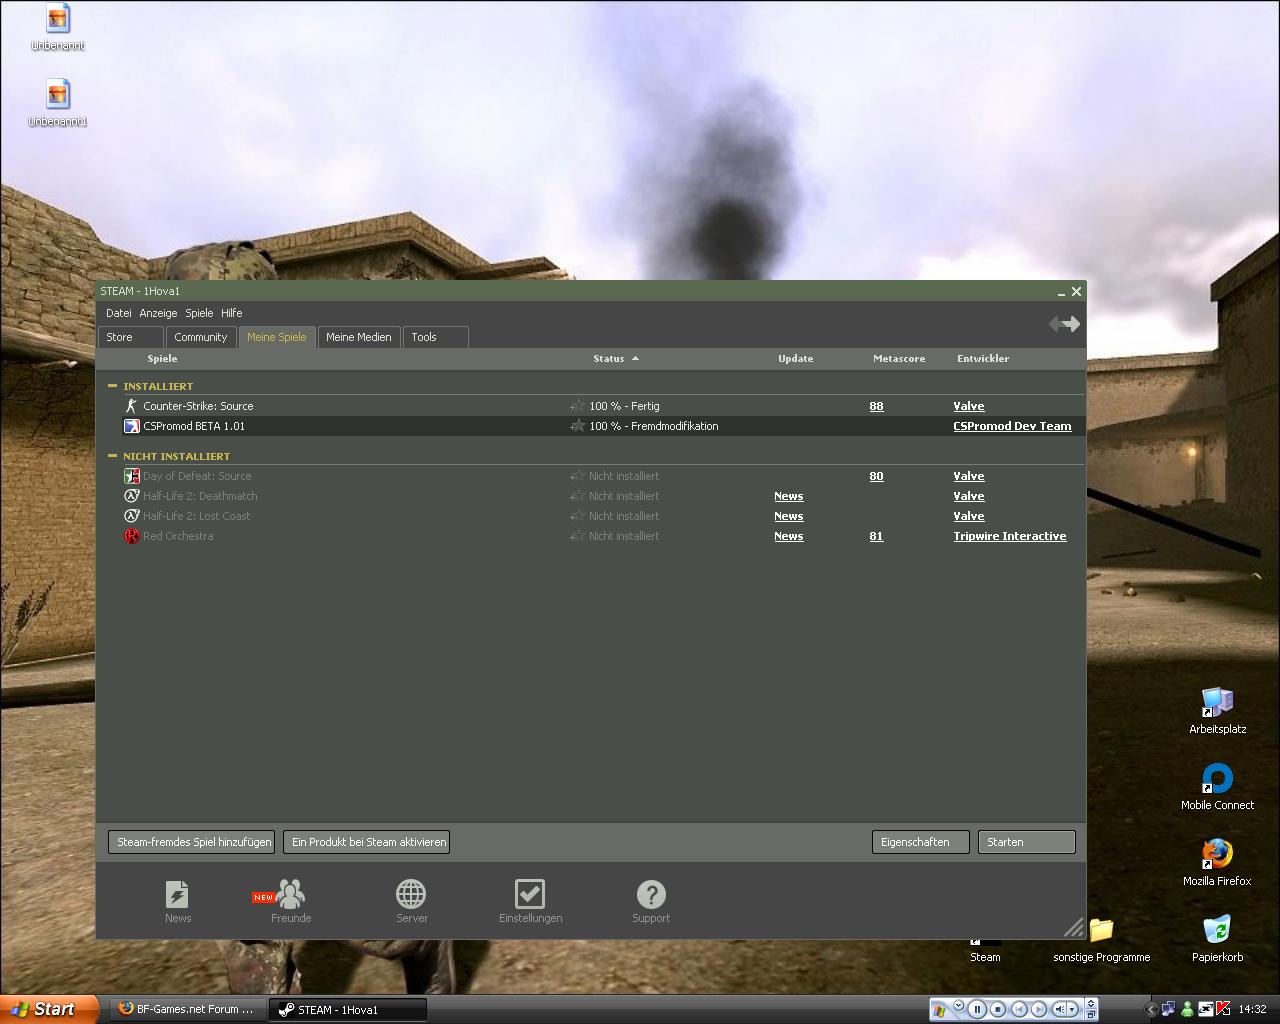
Task: Click the Steam navigation arrows icon
Action: (x=1064, y=324)
